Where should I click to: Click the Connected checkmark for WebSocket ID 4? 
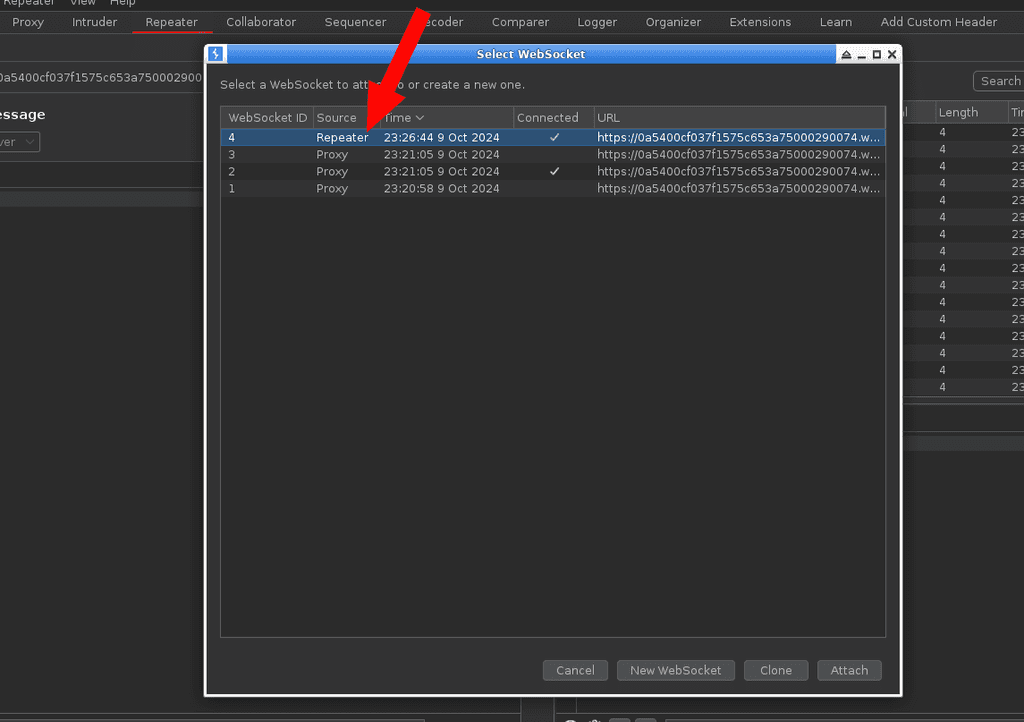click(x=554, y=138)
